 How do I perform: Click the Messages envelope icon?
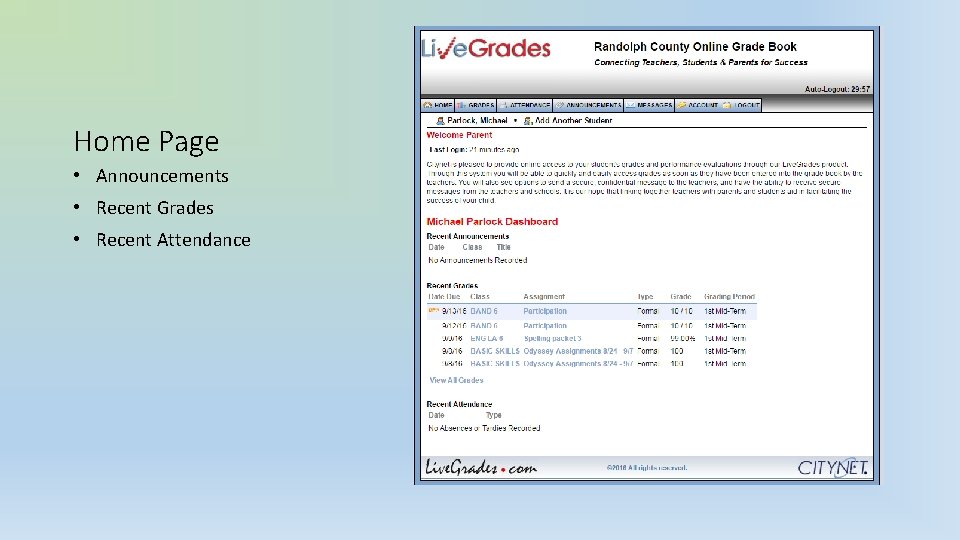[631, 105]
